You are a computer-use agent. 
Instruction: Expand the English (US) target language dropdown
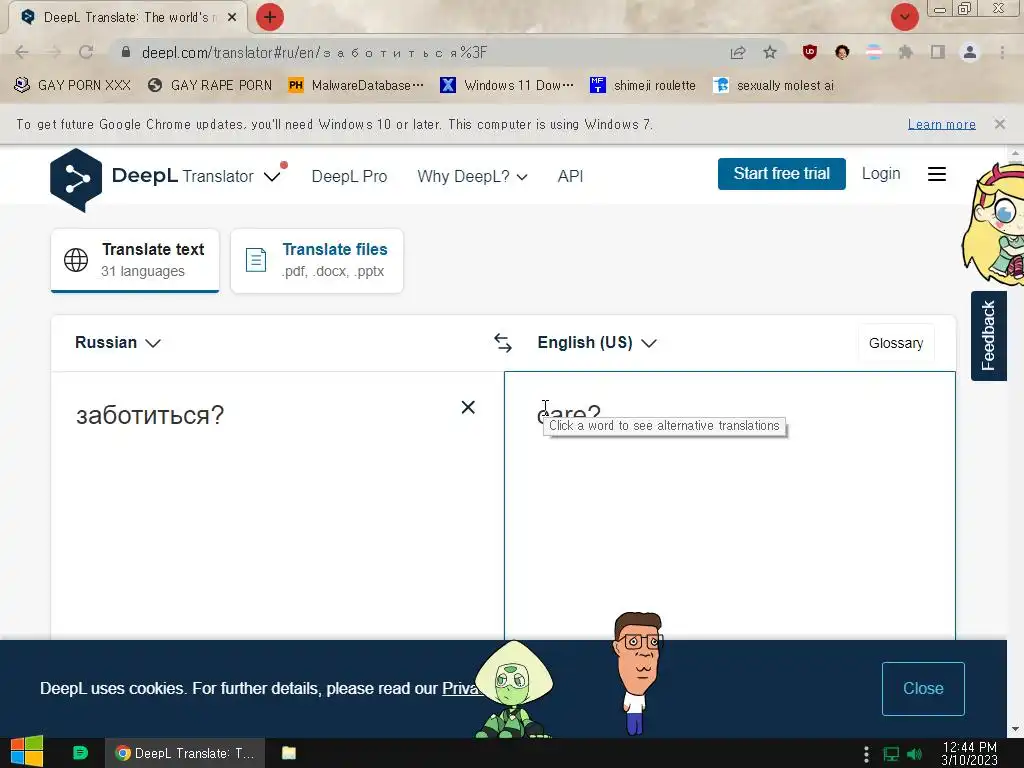point(597,343)
